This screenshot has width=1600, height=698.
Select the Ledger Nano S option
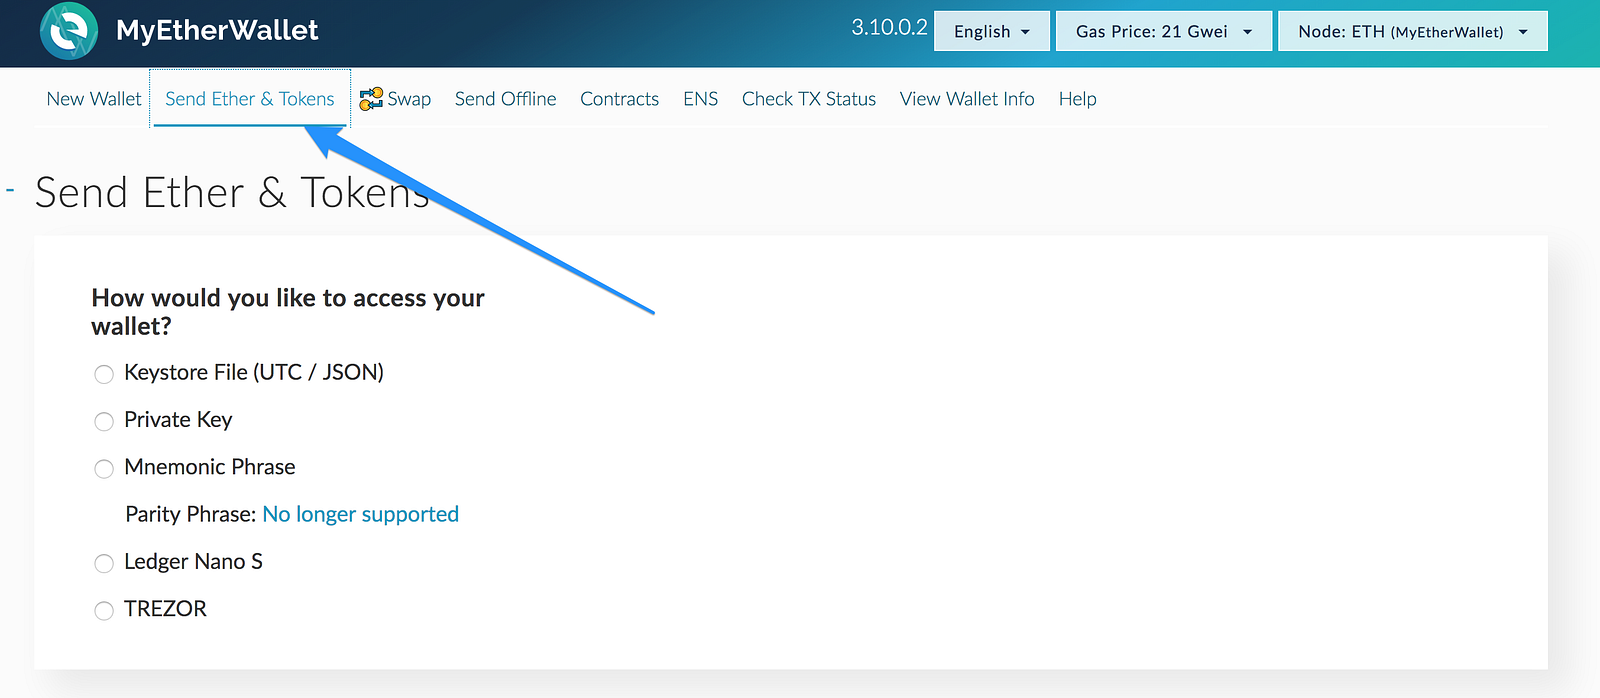pos(104,563)
